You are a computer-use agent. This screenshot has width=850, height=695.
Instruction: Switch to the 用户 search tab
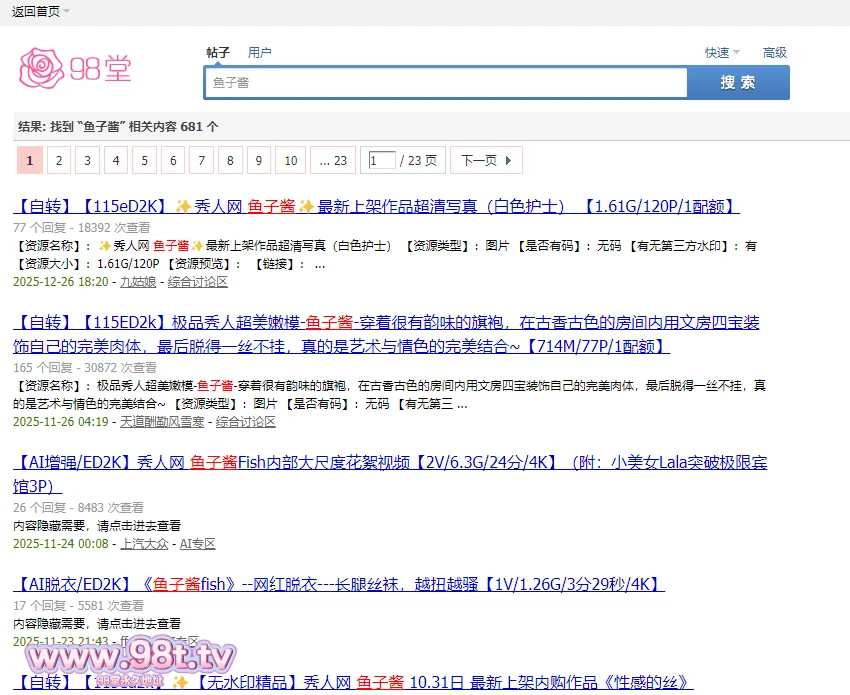point(260,52)
